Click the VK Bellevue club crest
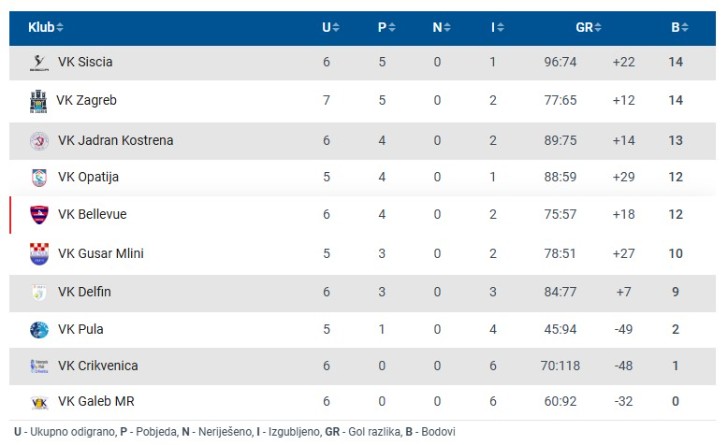Image resolution: width=728 pixels, height=445 pixels. click(39, 215)
